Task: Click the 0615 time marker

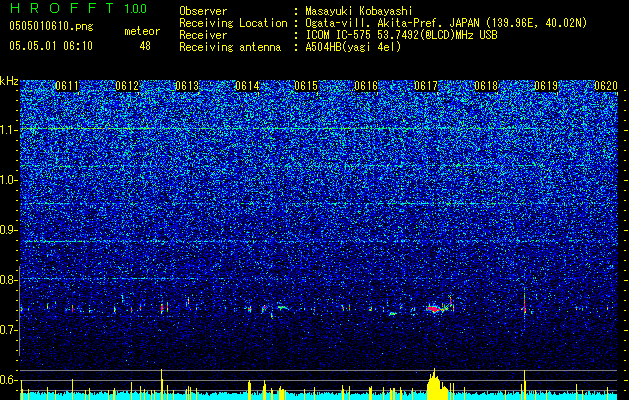Action: 306,86
